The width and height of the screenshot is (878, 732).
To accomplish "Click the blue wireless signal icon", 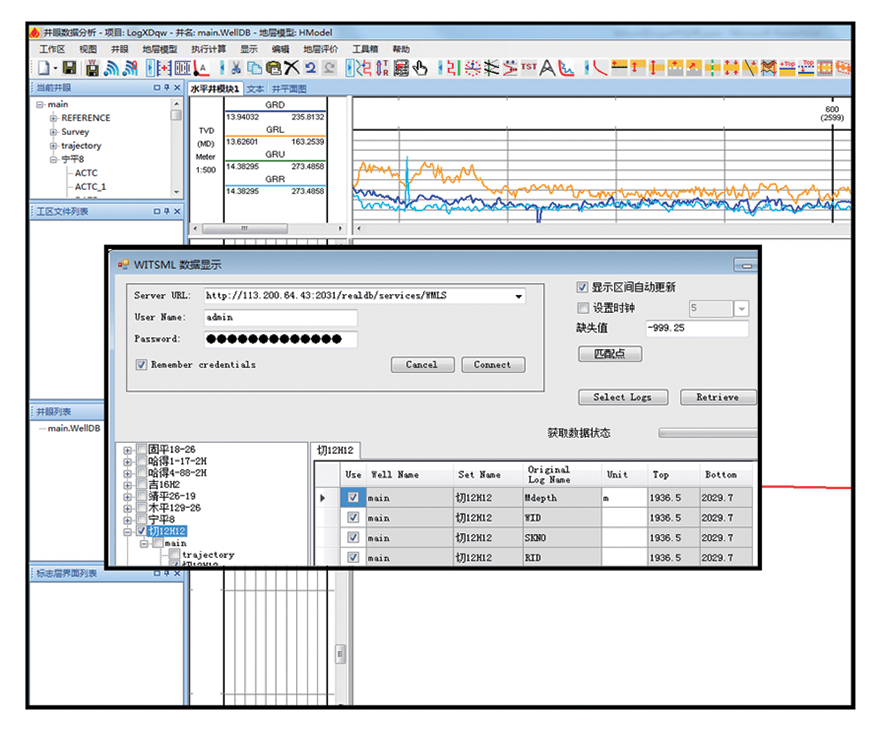I will pyautogui.click(x=111, y=68).
